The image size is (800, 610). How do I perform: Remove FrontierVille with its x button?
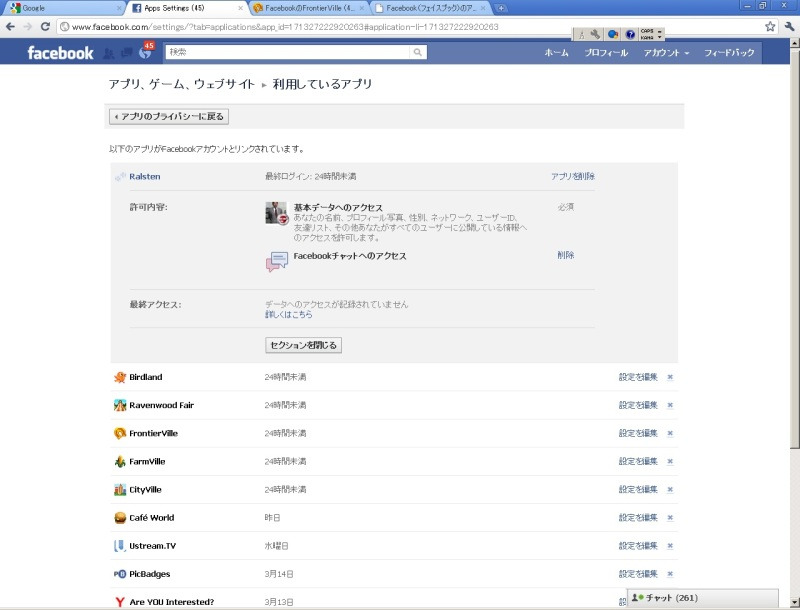click(670, 433)
